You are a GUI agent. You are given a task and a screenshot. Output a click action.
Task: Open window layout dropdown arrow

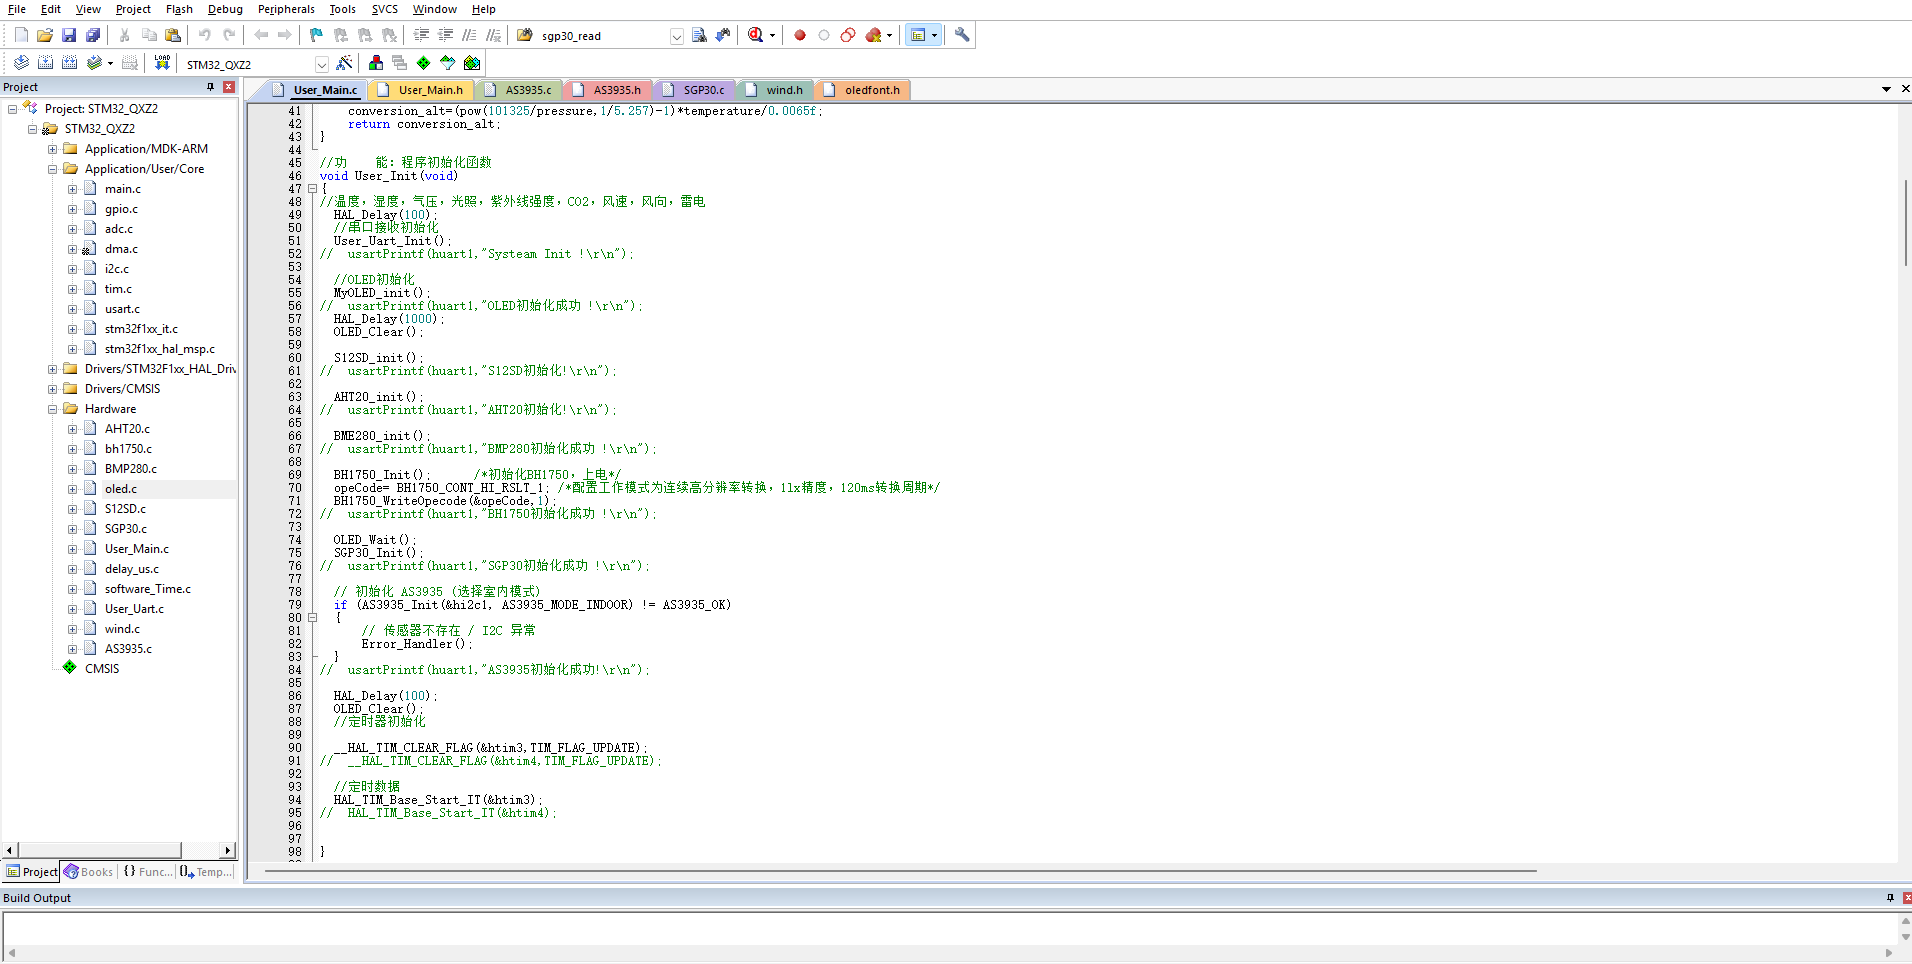click(x=935, y=35)
